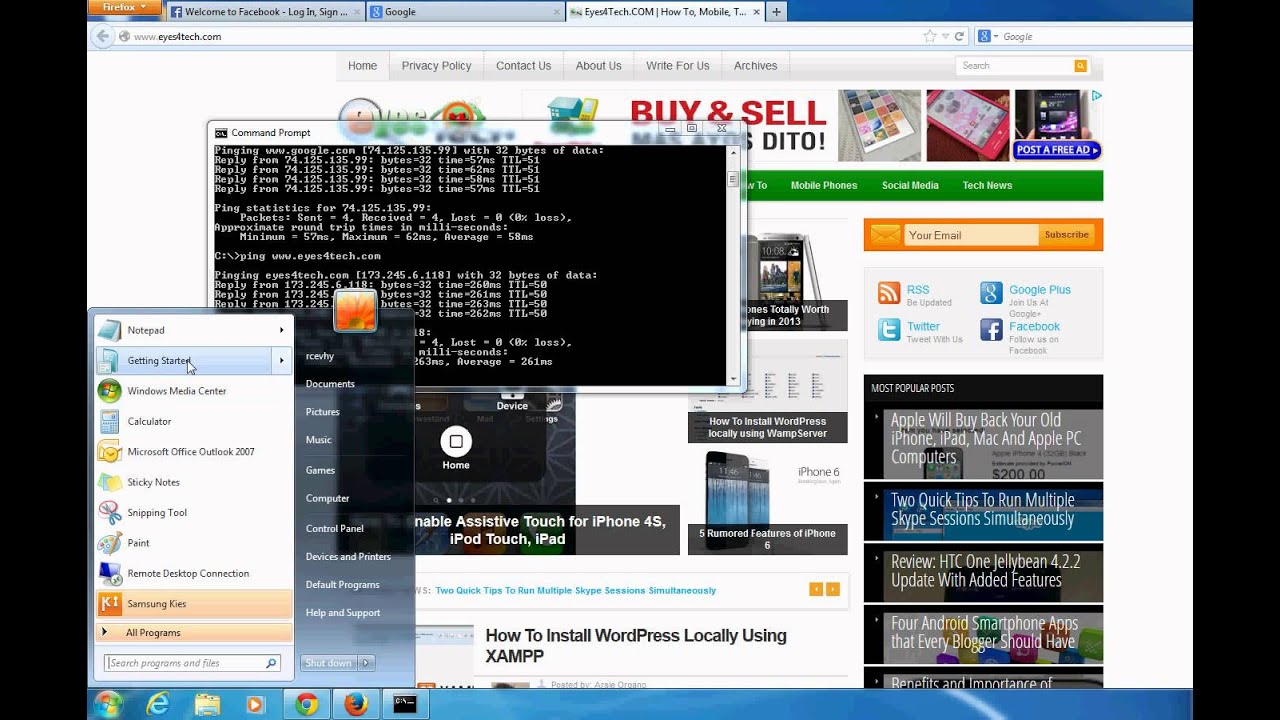The image size is (1280, 720).
Task: Open Internet Explorer from the taskbar
Action: pos(157,704)
